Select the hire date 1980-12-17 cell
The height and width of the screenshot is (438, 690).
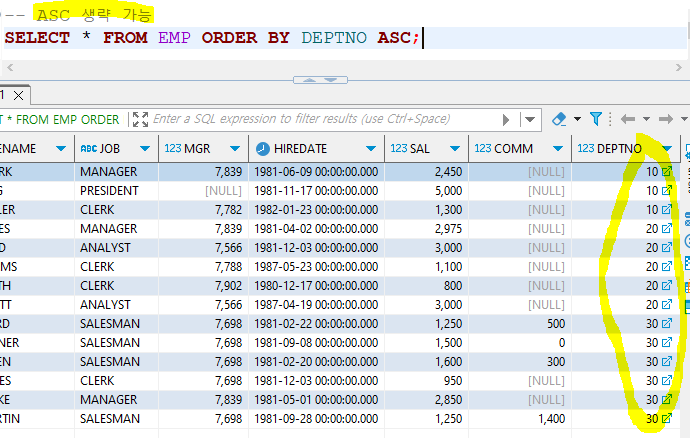click(x=316, y=286)
